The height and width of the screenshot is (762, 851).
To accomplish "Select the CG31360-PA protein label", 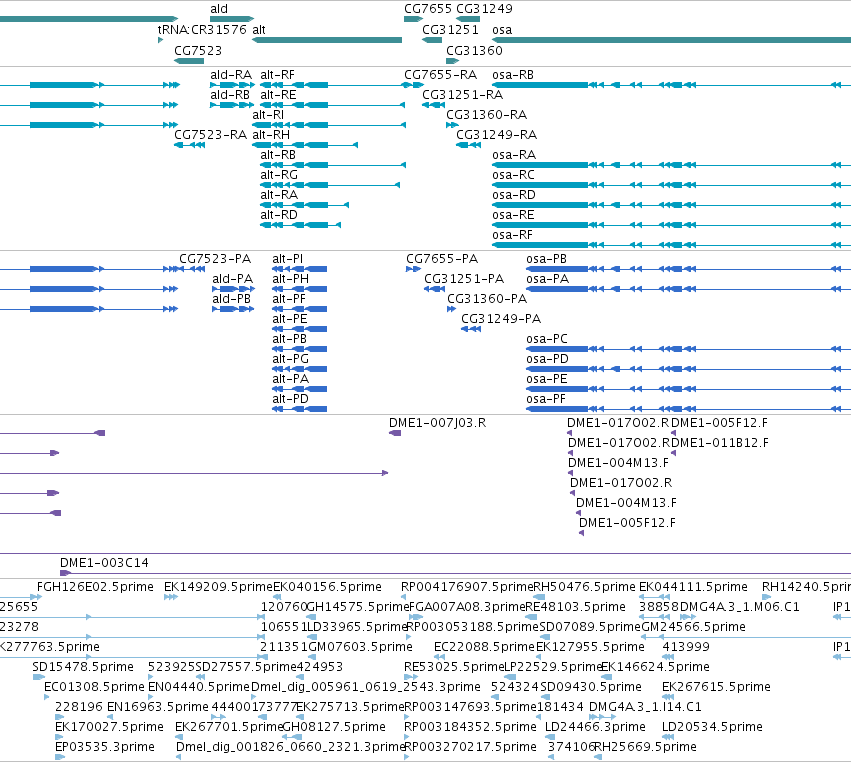I will pyautogui.click(x=487, y=299).
